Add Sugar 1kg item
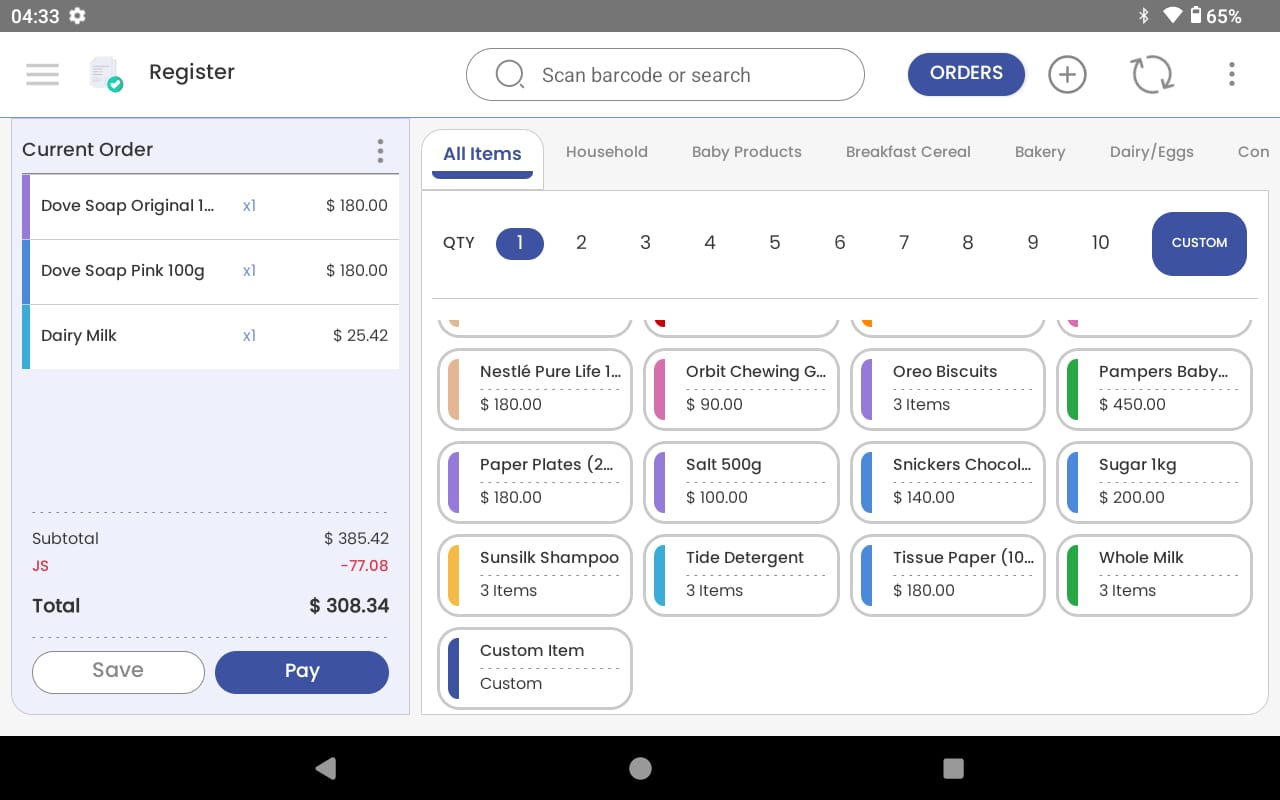The image size is (1280, 800). (x=1154, y=482)
